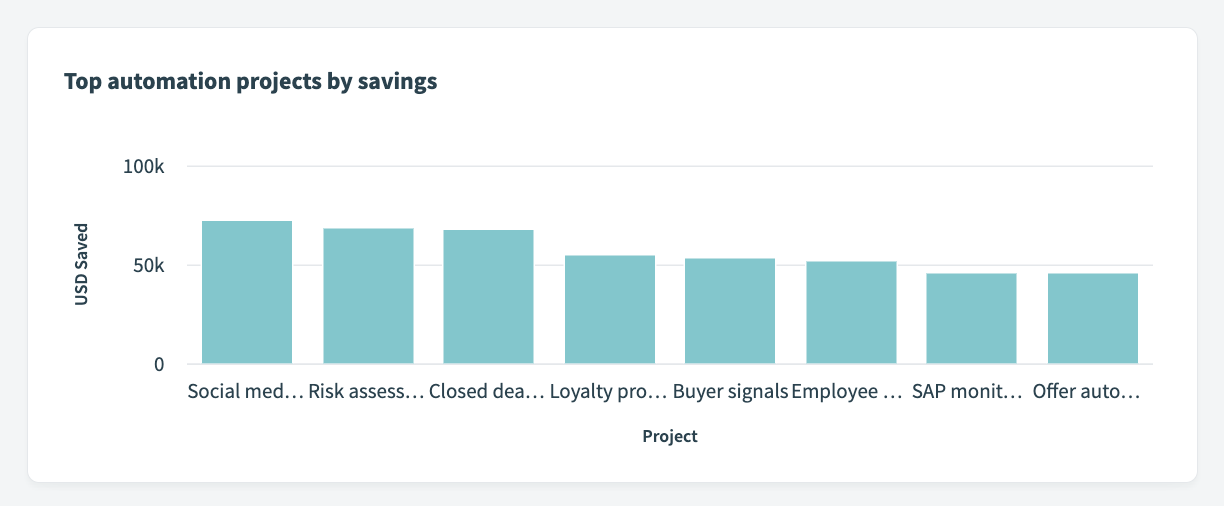Click the Closed deals bar

[x=488, y=297]
